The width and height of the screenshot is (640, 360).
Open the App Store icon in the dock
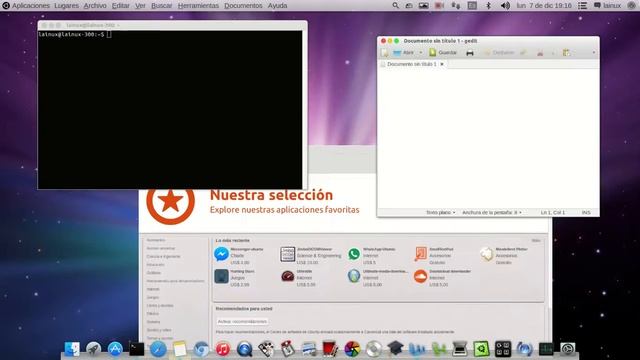point(115,349)
